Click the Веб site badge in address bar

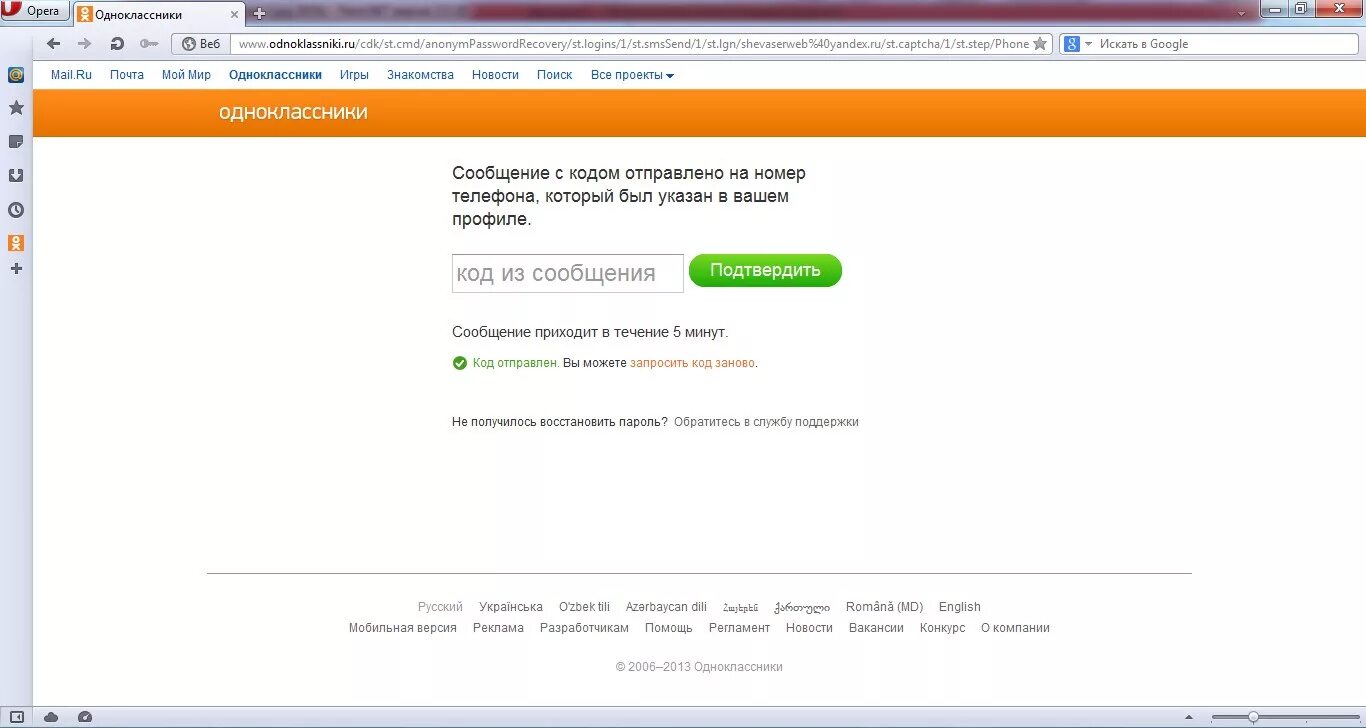(201, 44)
